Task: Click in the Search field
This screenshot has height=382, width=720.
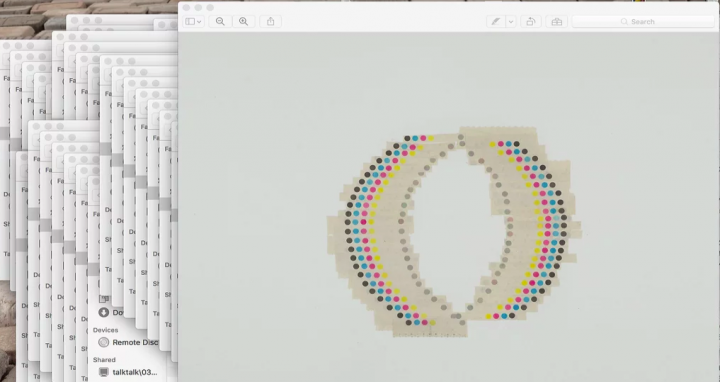Action: (643, 22)
